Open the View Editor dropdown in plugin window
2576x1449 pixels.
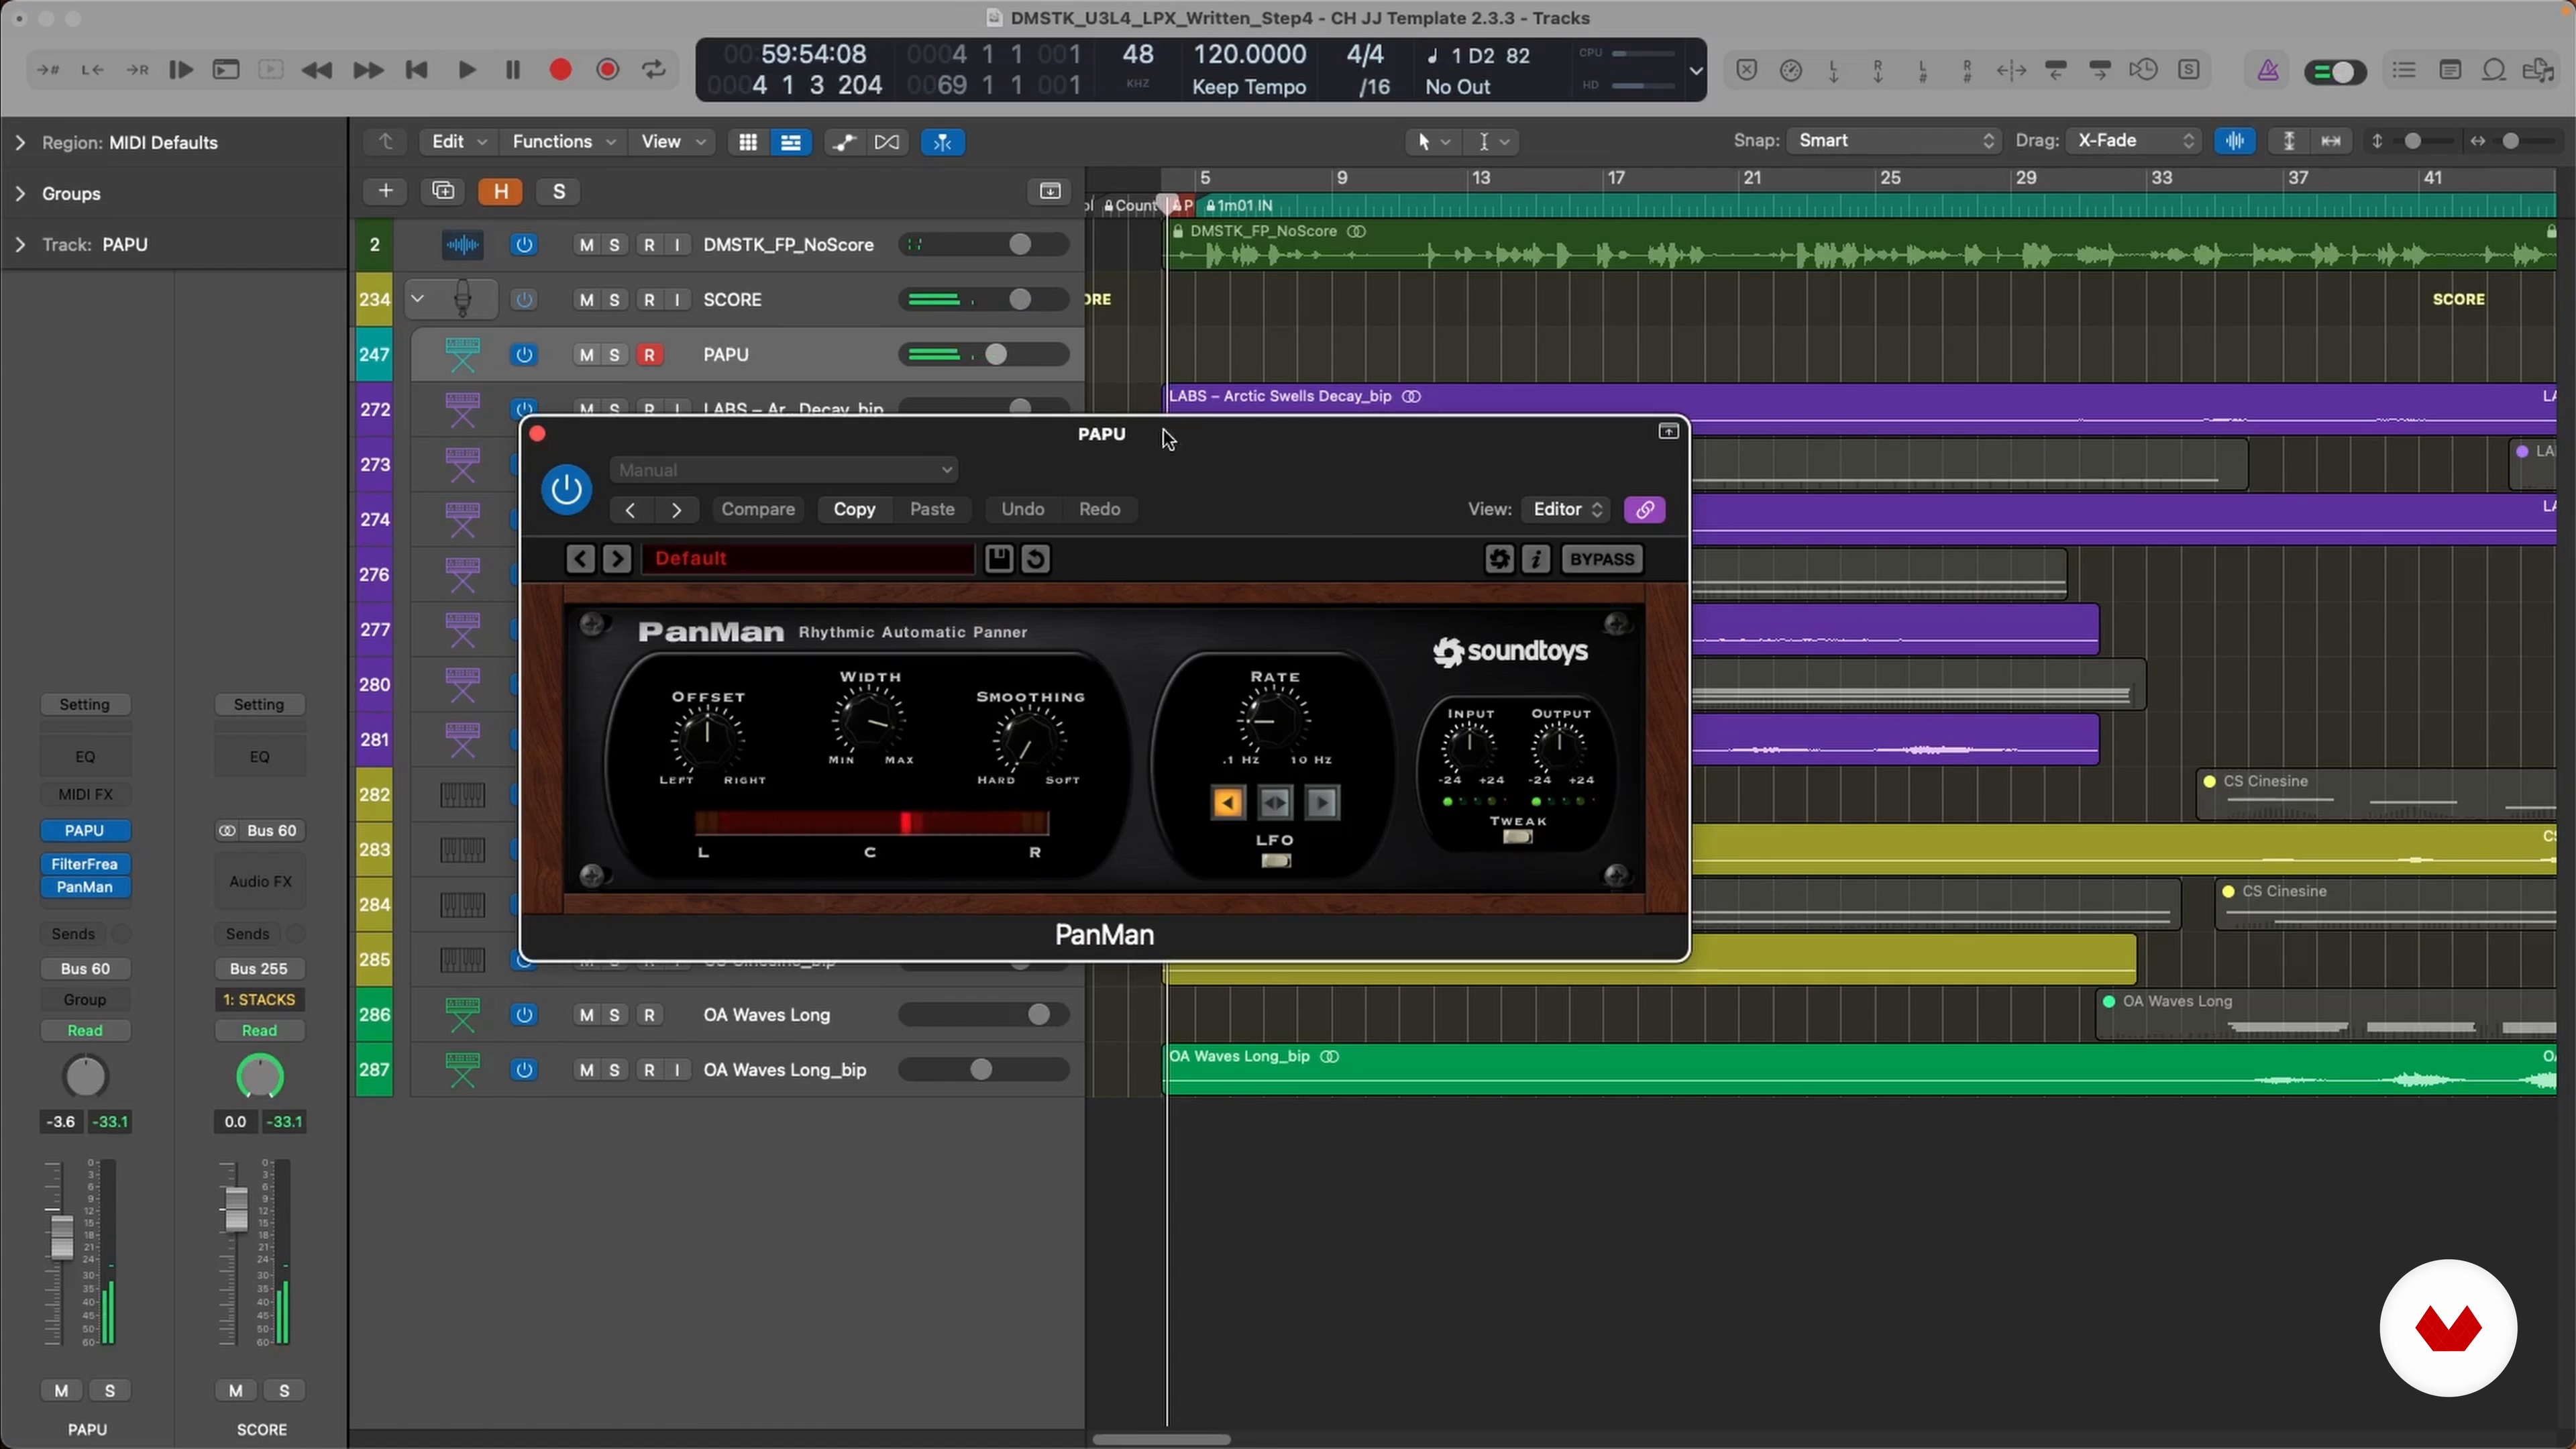[1566, 510]
